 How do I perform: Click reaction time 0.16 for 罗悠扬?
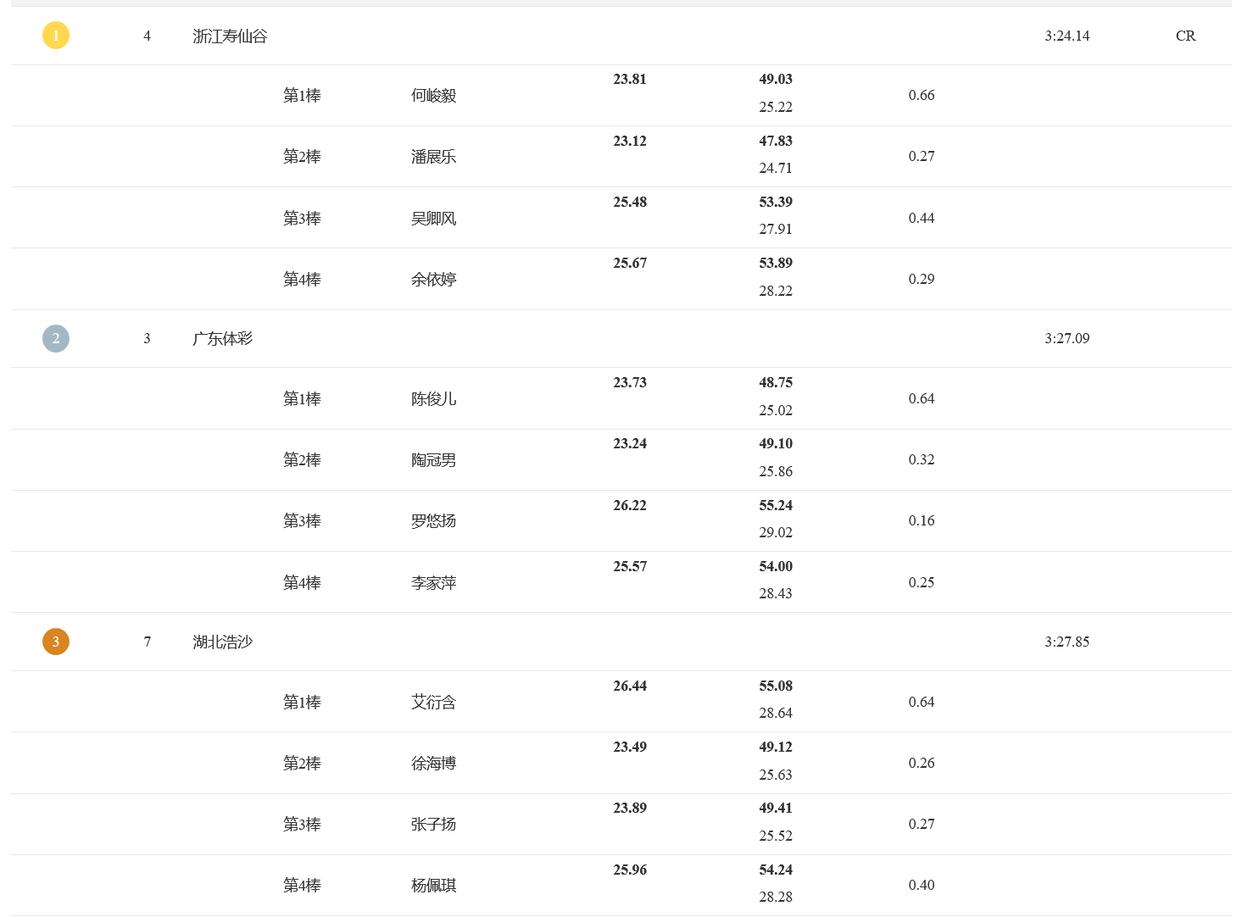coord(921,521)
